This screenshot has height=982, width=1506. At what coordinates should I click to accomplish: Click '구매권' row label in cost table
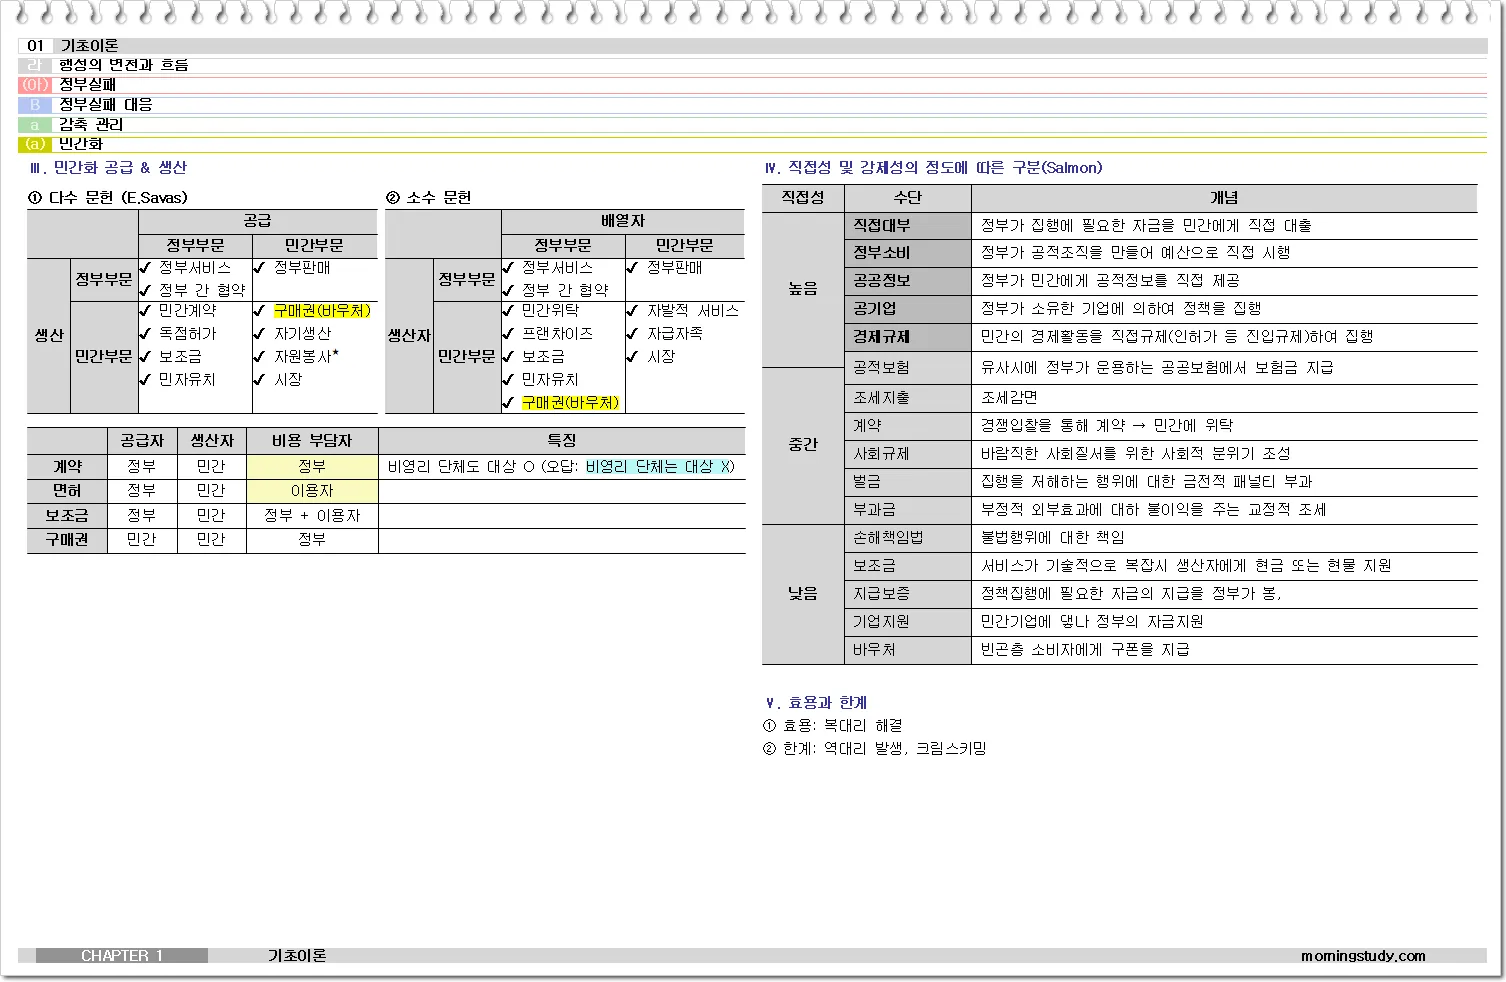click(x=67, y=540)
